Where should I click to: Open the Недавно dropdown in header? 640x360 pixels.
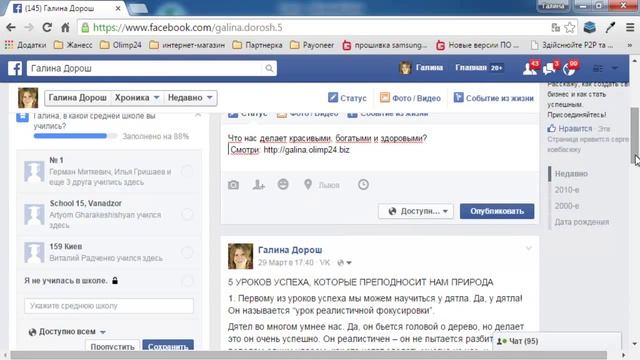[190, 98]
